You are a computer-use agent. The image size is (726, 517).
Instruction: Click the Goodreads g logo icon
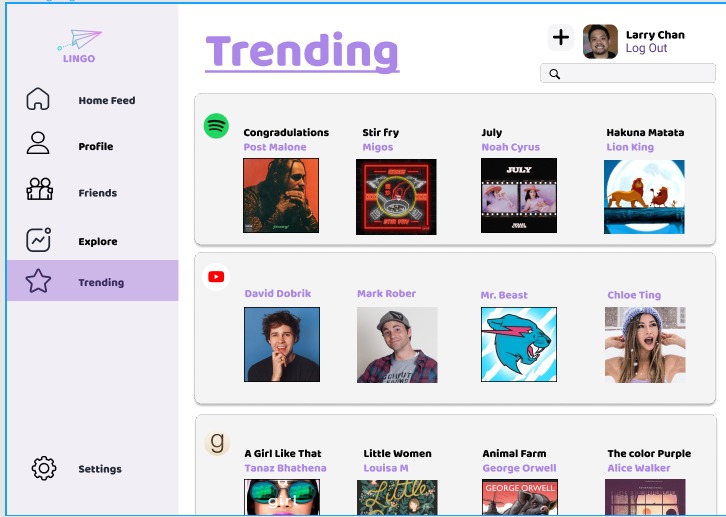[x=217, y=443]
